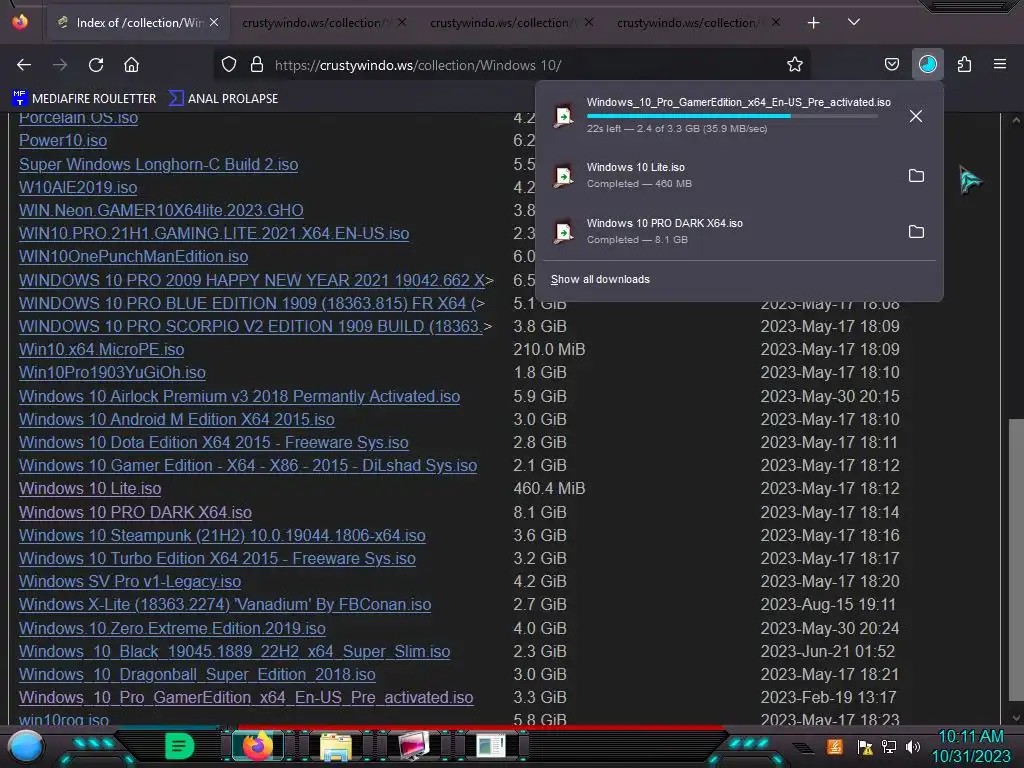Download Windows 10 Android M Edition iso
The width and height of the screenshot is (1024, 768).
pos(176,419)
